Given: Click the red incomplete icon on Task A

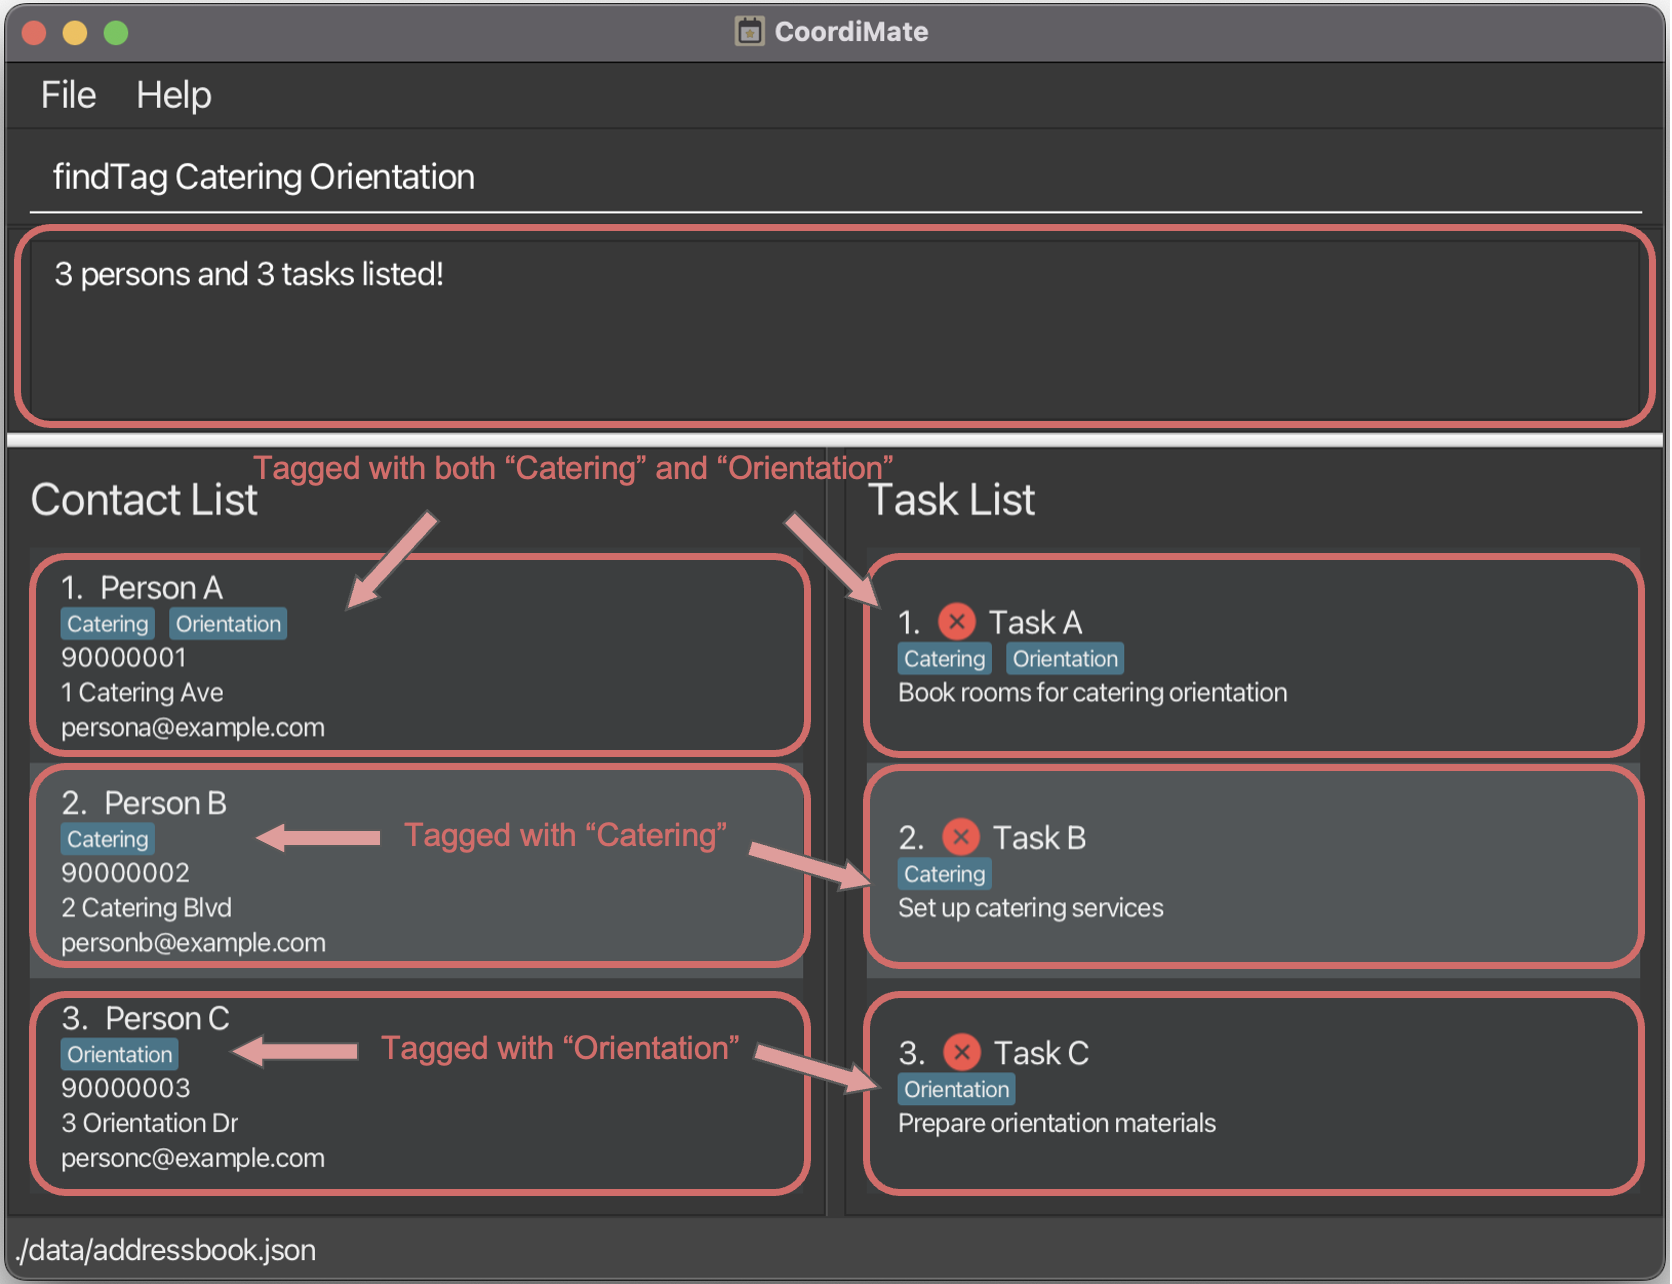Looking at the screenshot, I should click(956, 622).
